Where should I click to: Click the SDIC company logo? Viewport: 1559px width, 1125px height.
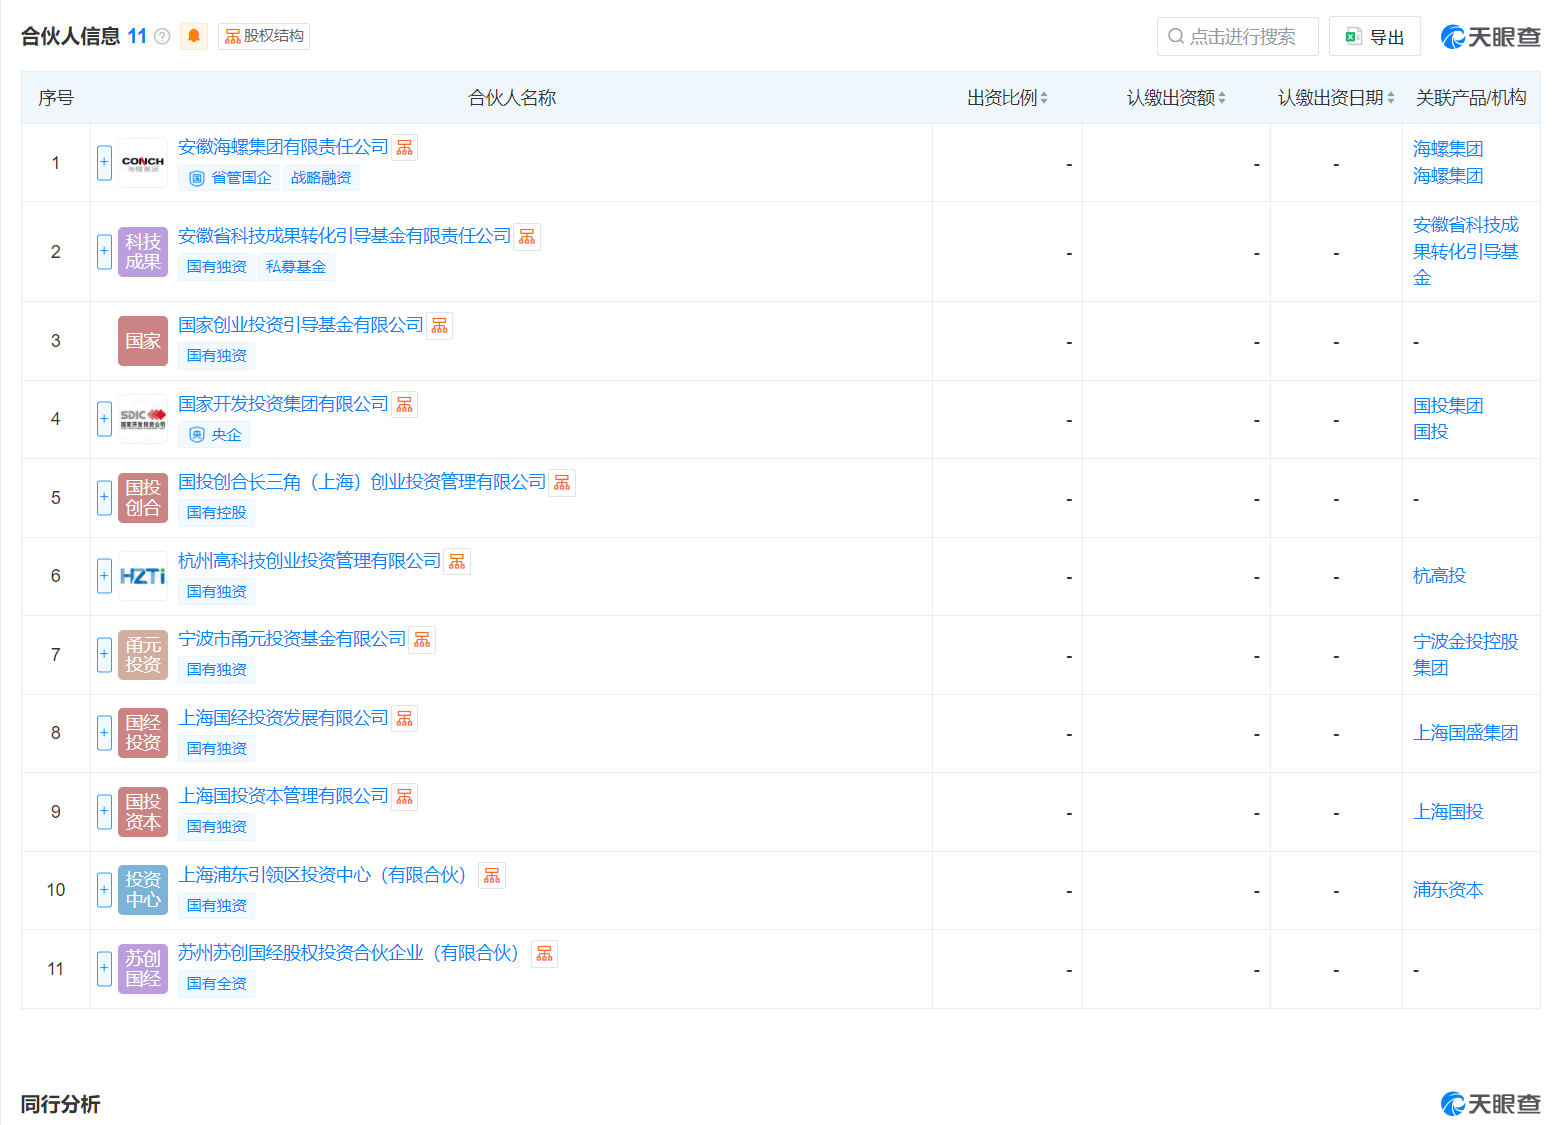point(143,419)
